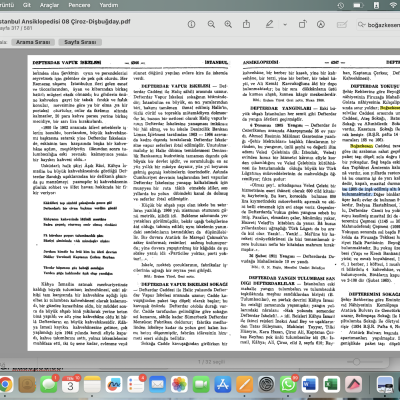Open Contacts from the Dock
Screen dimensions: 400x400
point(27,384)
